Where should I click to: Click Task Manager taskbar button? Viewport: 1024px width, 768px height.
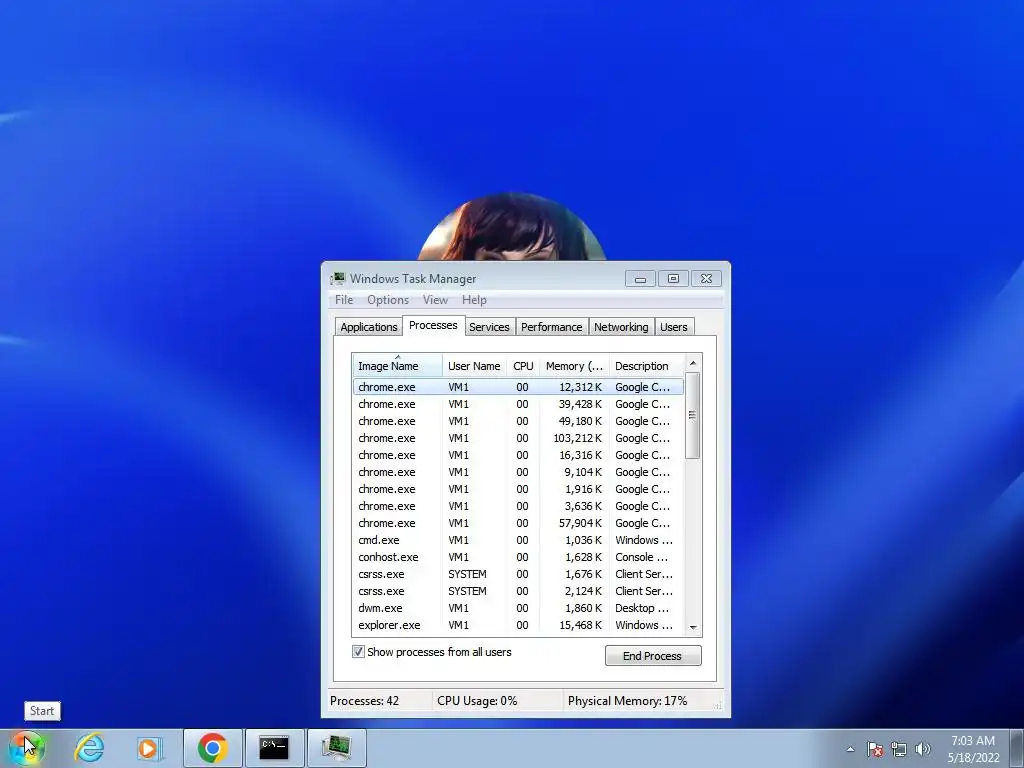(336, 748)
